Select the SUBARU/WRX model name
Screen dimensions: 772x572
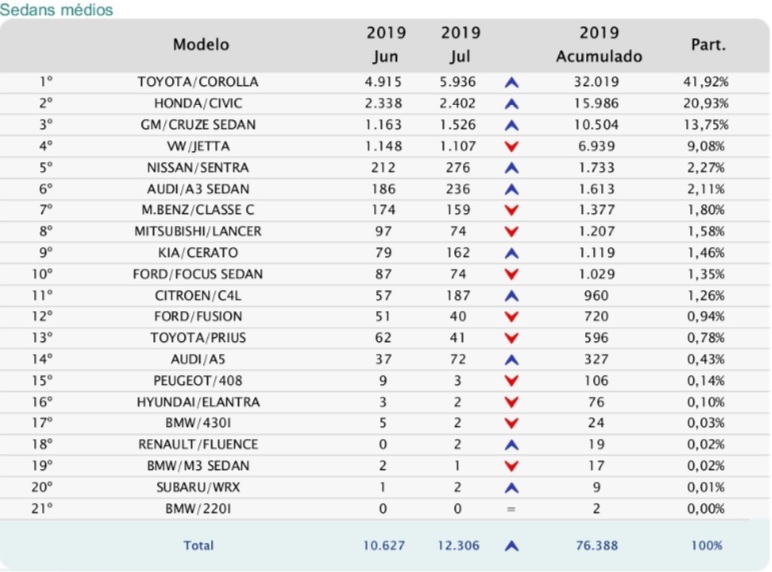pos(198,487)
